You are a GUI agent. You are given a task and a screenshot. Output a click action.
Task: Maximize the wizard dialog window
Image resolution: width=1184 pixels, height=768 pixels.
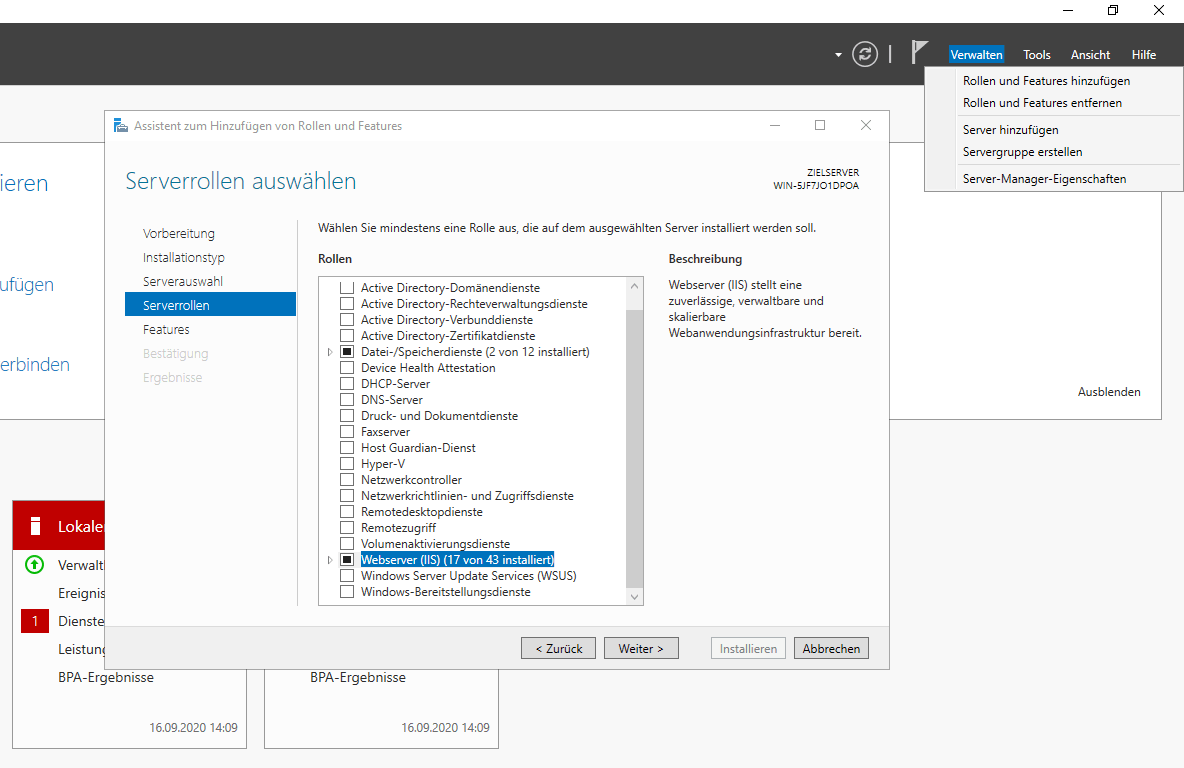pyautogui.click(x=820, y=126)
